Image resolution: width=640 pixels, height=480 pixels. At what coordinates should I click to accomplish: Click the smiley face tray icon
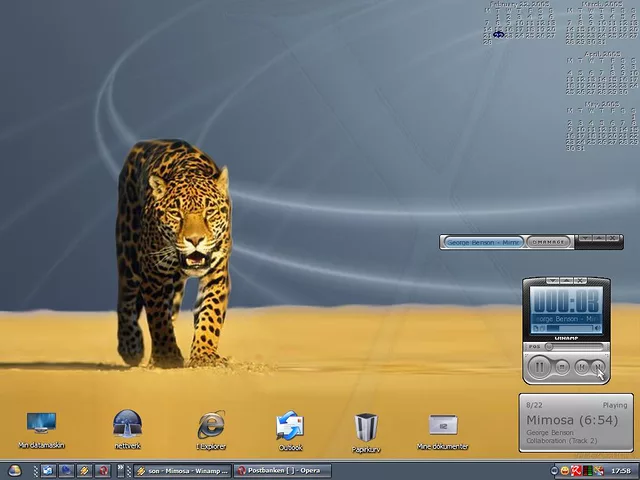[x=566, y=470]
